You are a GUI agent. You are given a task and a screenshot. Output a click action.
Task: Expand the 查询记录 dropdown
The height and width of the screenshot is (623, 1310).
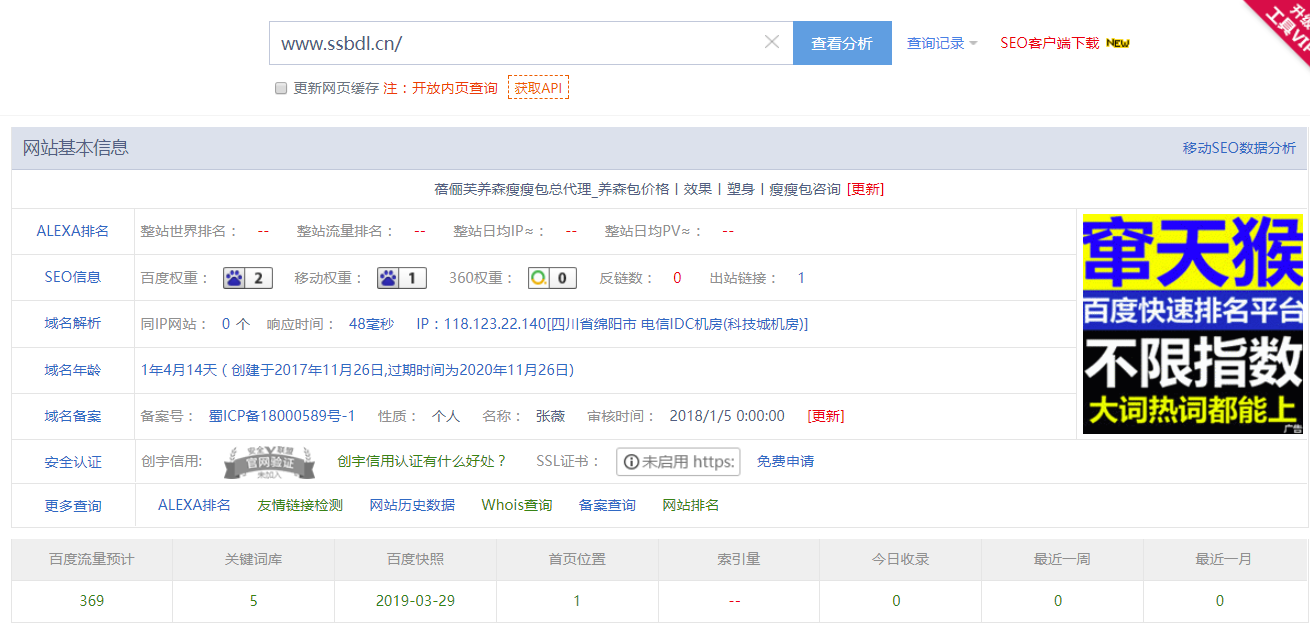[x=938, y=42]
